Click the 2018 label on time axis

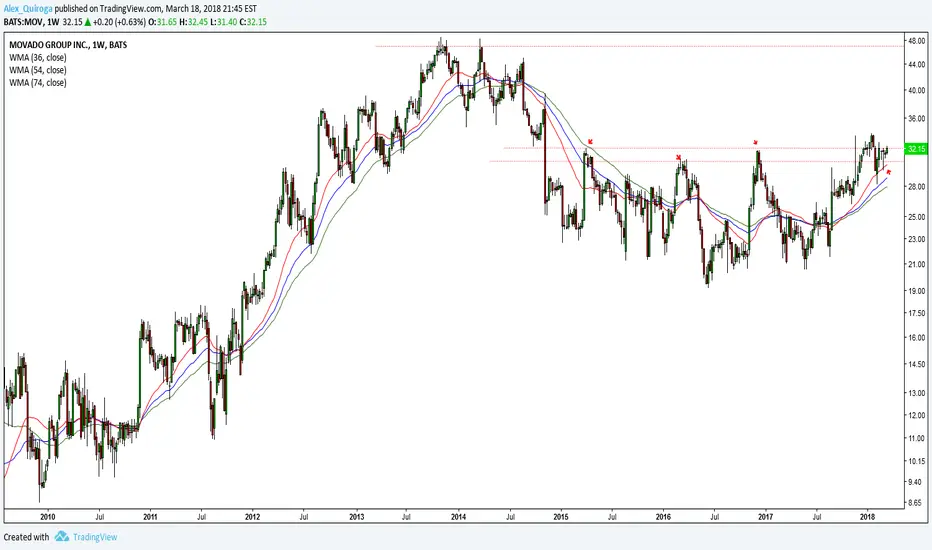coord(868,517)
